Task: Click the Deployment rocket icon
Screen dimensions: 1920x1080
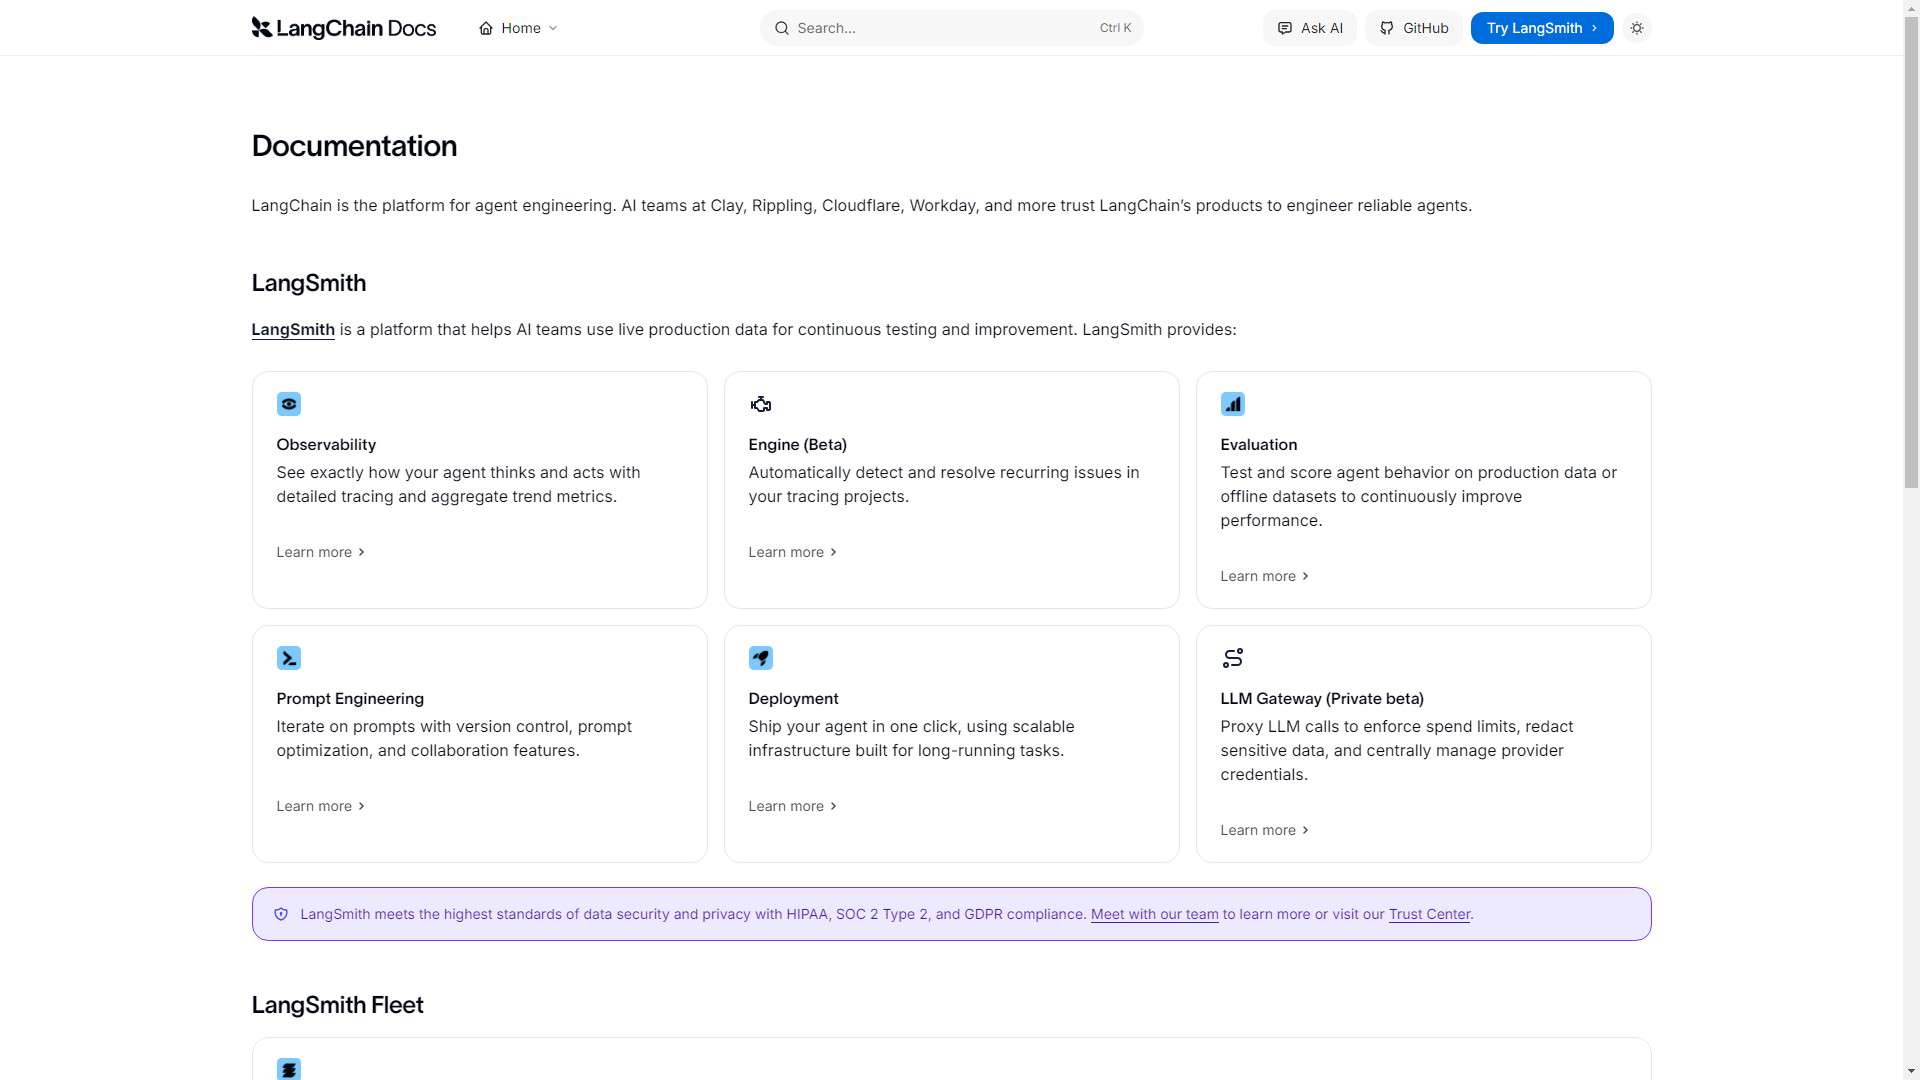Action: 761,658
